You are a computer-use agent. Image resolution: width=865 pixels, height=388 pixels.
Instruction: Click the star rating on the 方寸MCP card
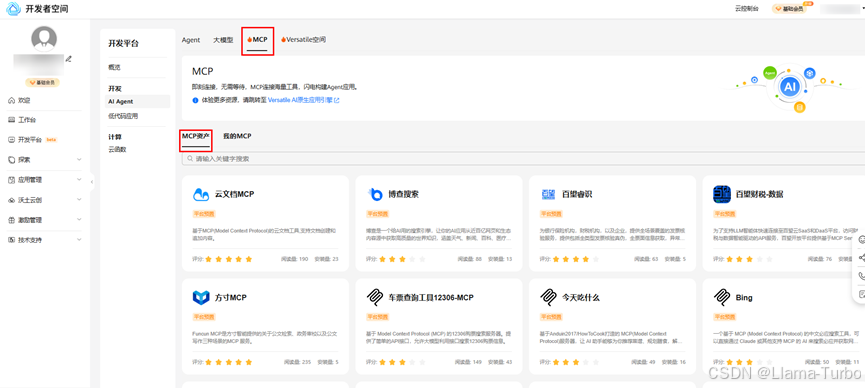pyautogui.click(x=229, y=362)
